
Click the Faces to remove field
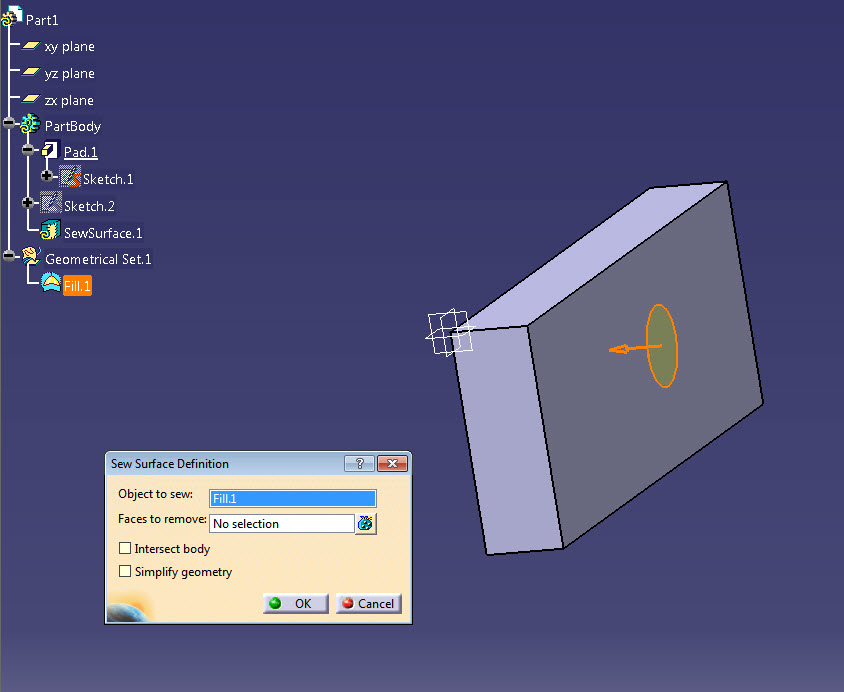pos(282,524)
